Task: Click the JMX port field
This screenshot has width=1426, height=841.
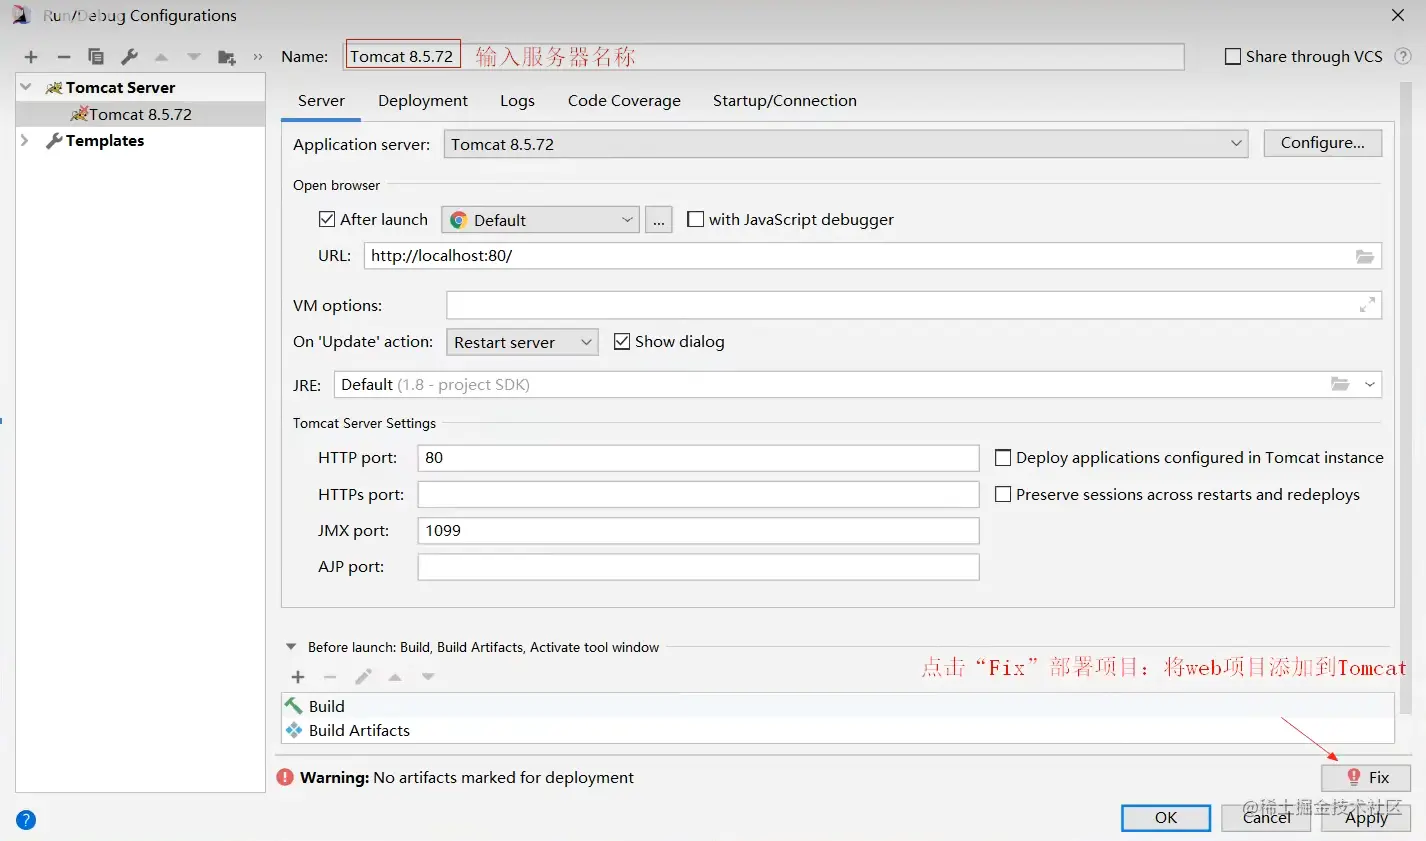Action: [x=698, y=531]
